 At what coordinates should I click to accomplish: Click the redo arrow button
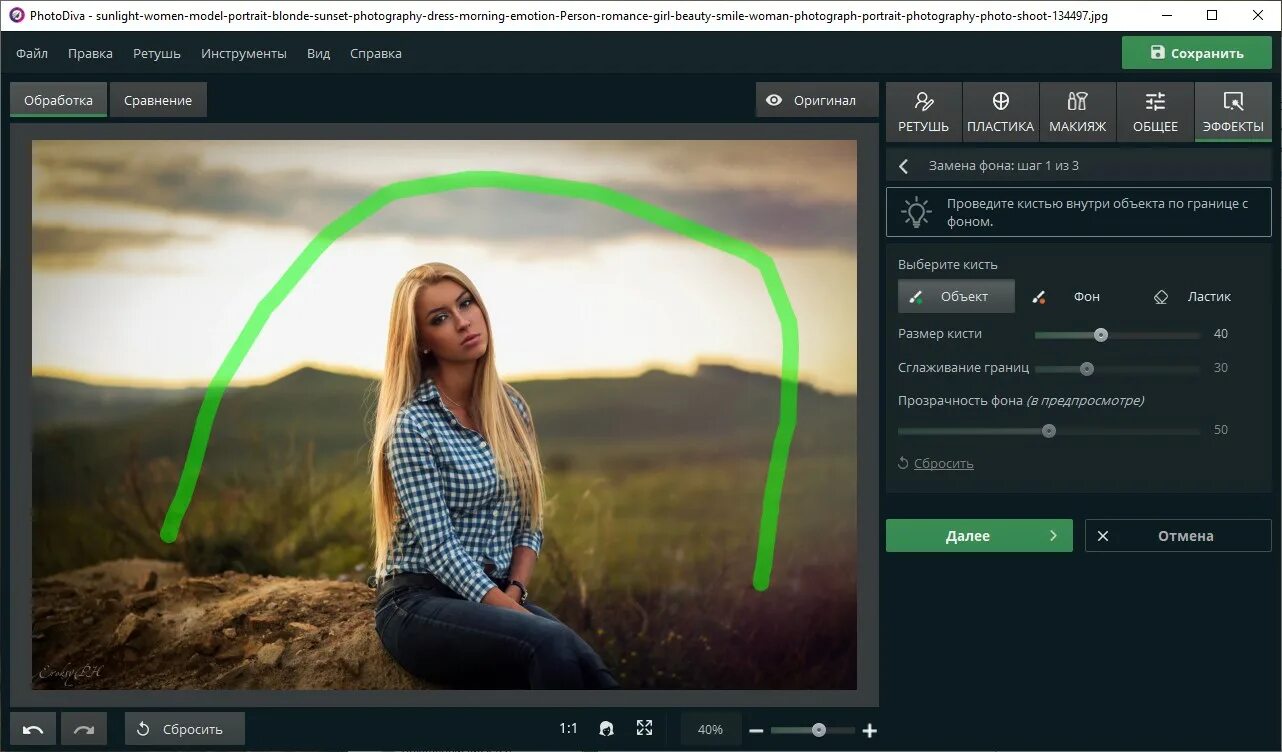point(84,729)
